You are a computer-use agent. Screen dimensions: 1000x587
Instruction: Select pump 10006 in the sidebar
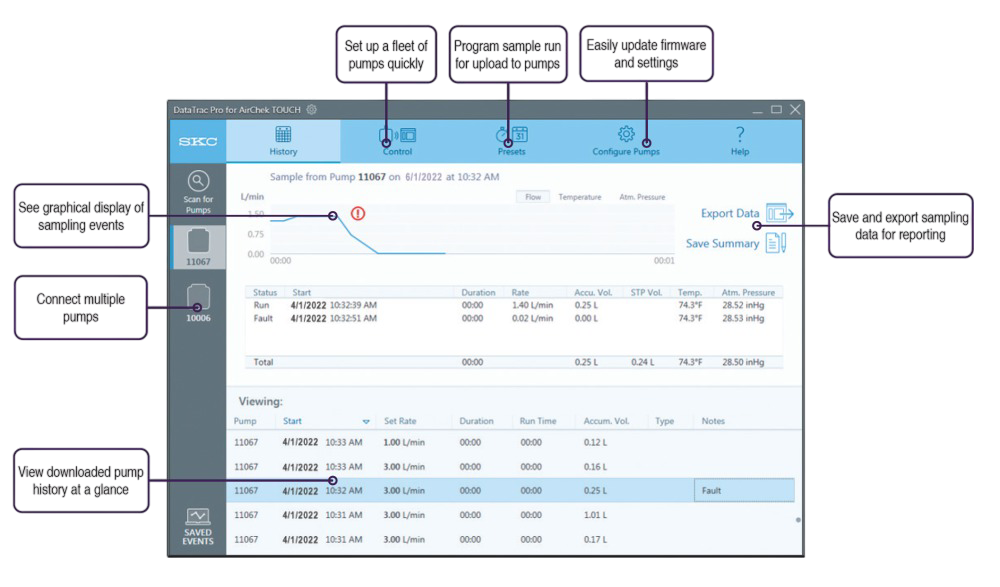click(x=198, y=303)
